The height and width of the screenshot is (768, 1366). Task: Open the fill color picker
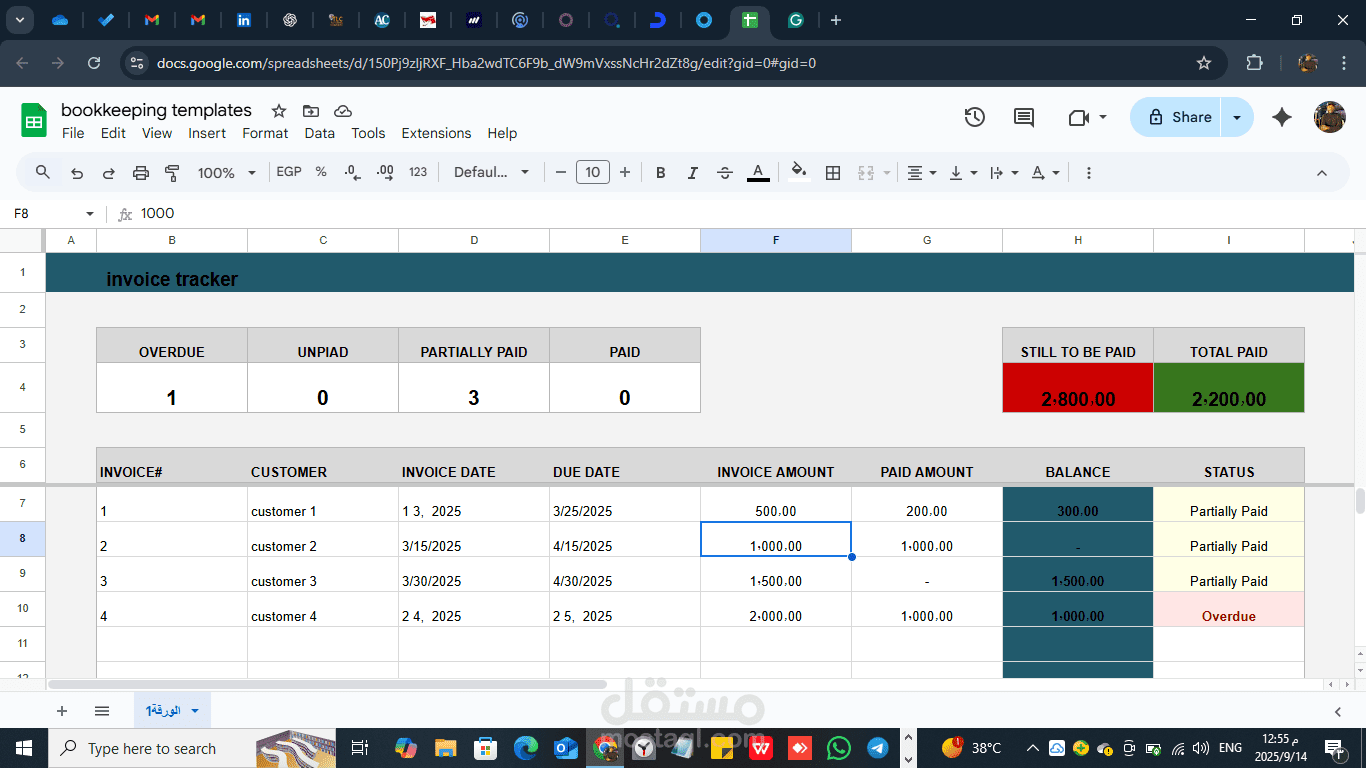[799, 172]
